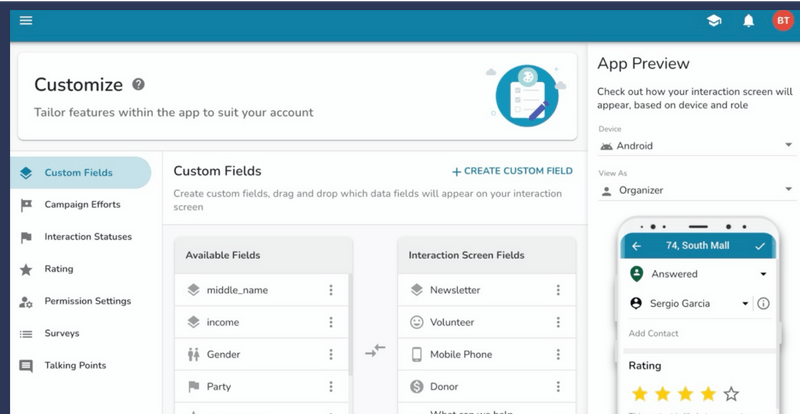Select the Newsletter interaction screen field
The image size is (800, 414).
click(x=455, y=290)
